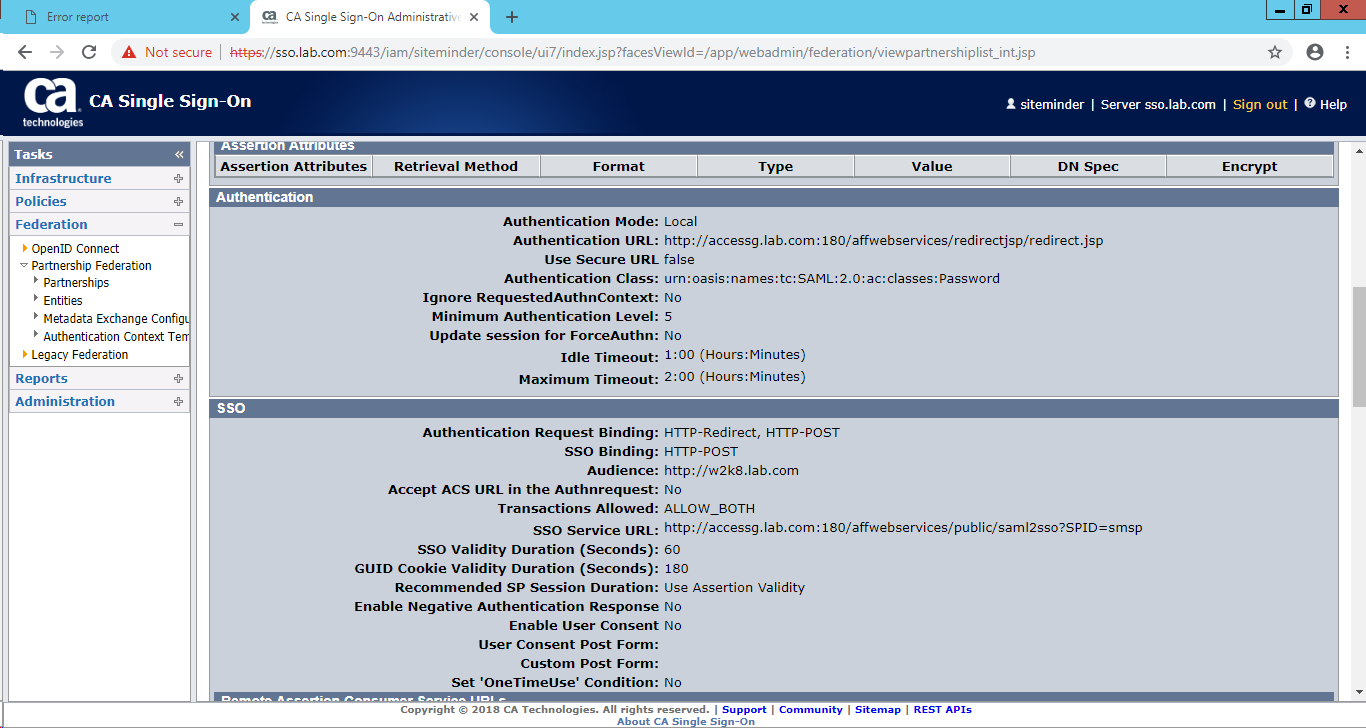Screen dimensions: 1366x728
Task: Expand the Infrastructure section
Action: point(178,179)
